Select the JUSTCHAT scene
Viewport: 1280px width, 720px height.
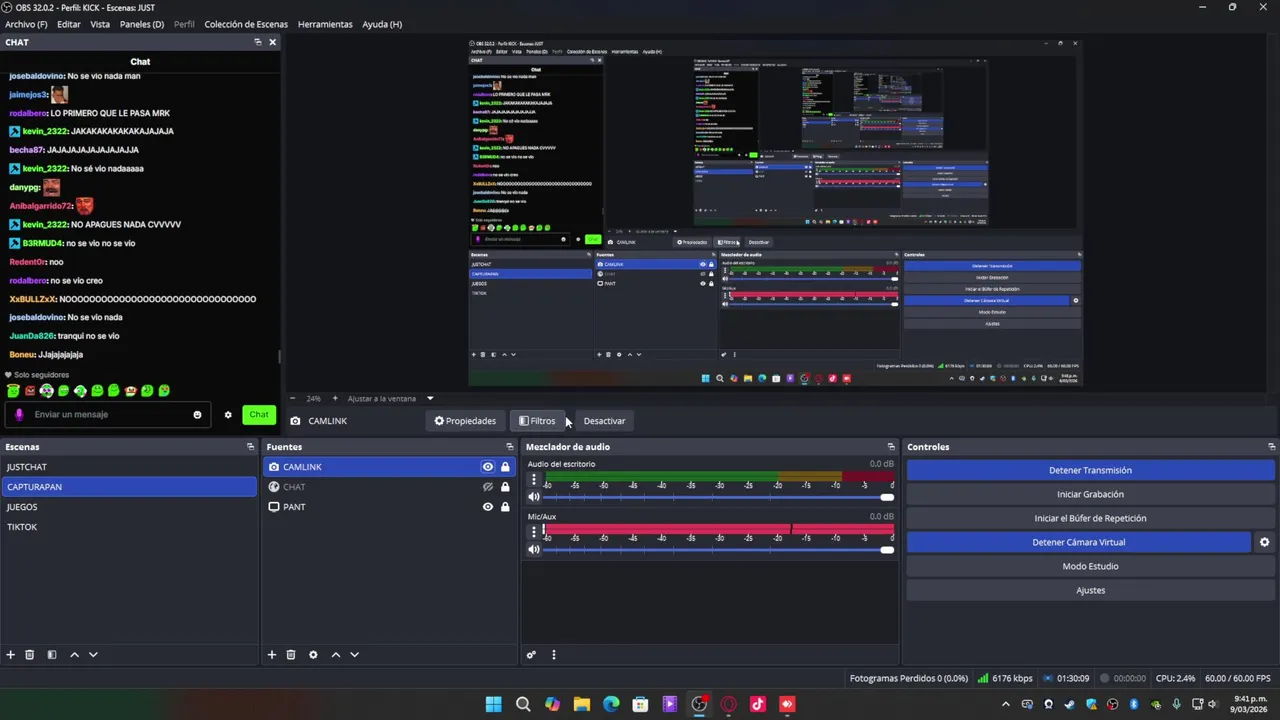[x=129, y=467]
